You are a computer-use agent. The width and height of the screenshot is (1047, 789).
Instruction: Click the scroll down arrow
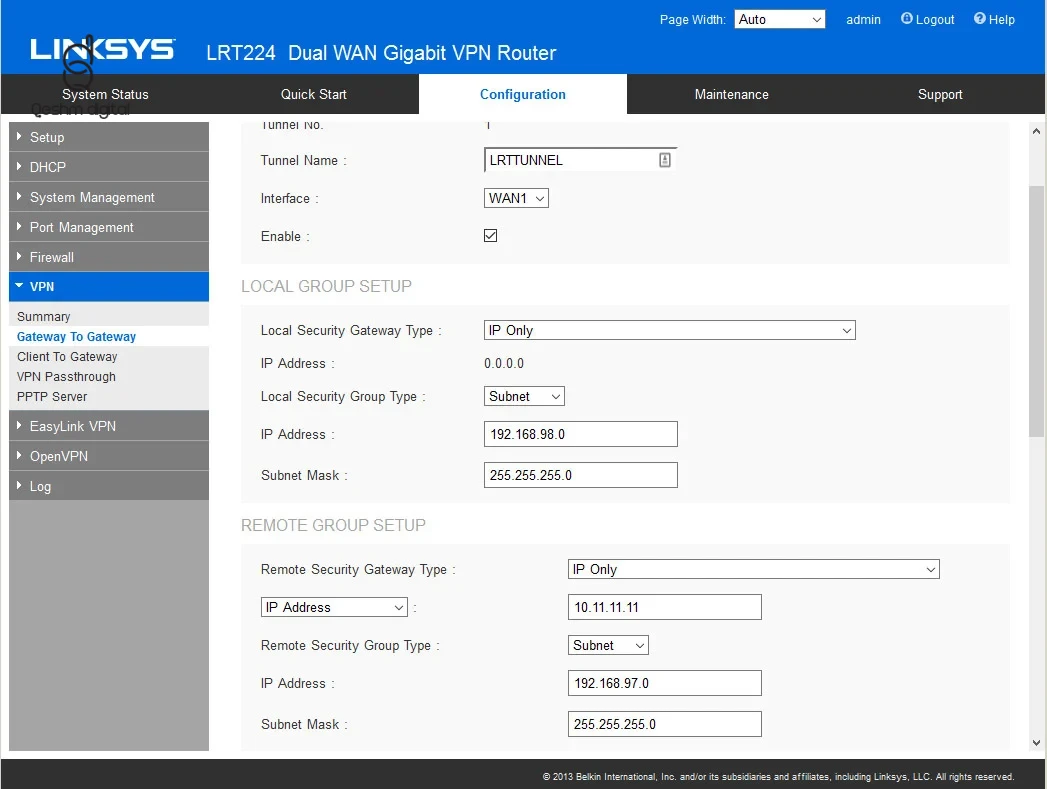[x=1036, y=743]
